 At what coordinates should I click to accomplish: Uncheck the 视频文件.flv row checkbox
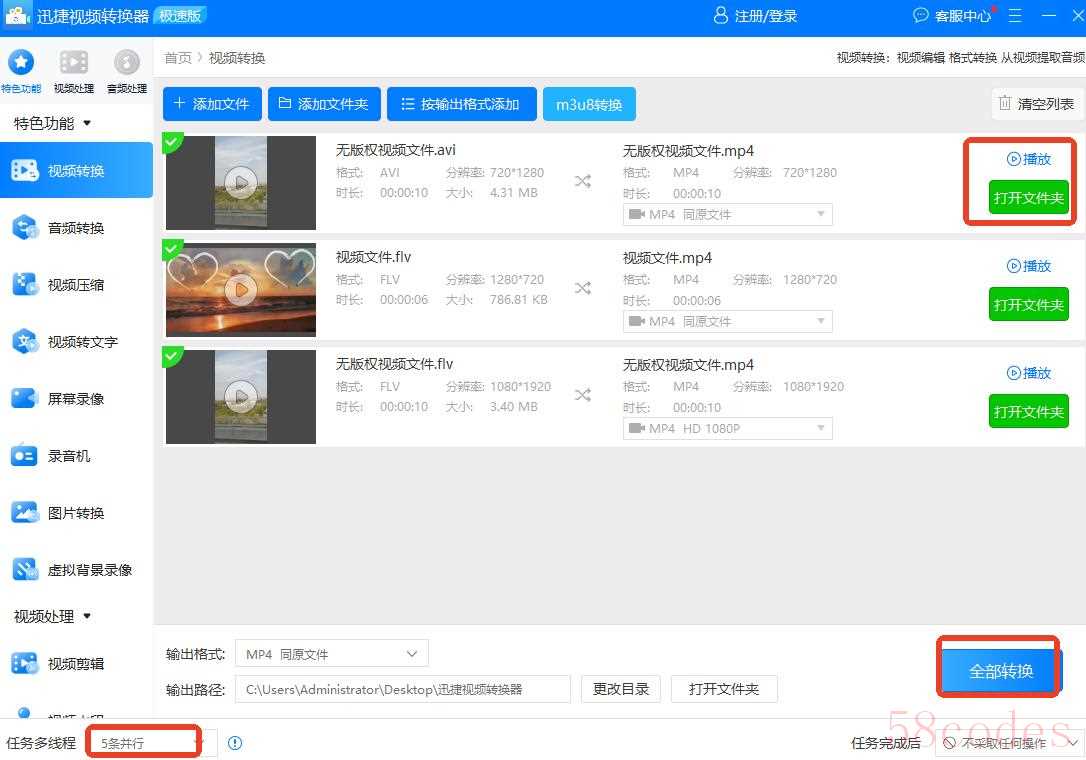172,248
